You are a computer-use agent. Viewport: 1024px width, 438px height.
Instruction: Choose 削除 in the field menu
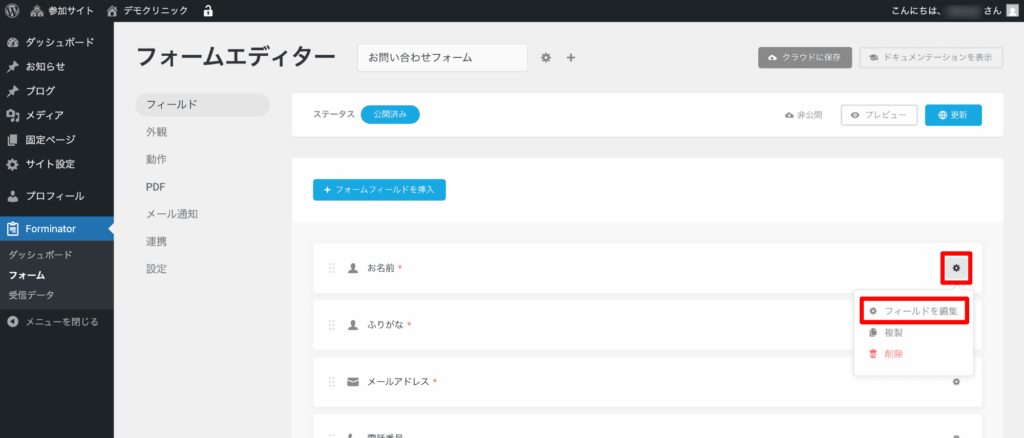(893, 354)
